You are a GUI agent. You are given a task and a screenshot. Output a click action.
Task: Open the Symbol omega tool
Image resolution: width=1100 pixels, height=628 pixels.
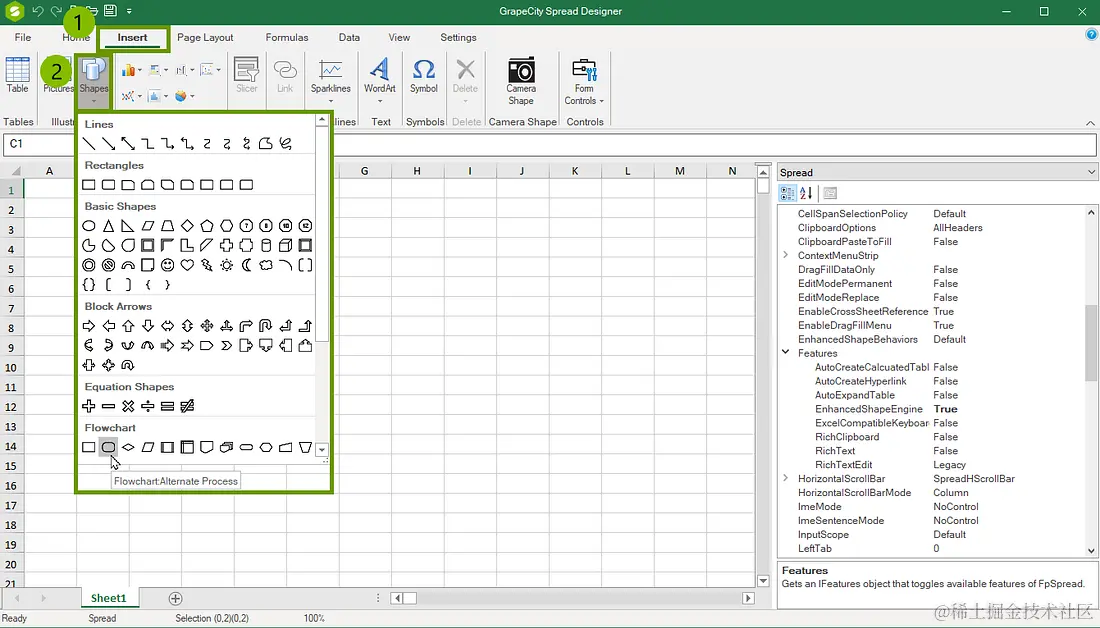[x=424, y=76]
